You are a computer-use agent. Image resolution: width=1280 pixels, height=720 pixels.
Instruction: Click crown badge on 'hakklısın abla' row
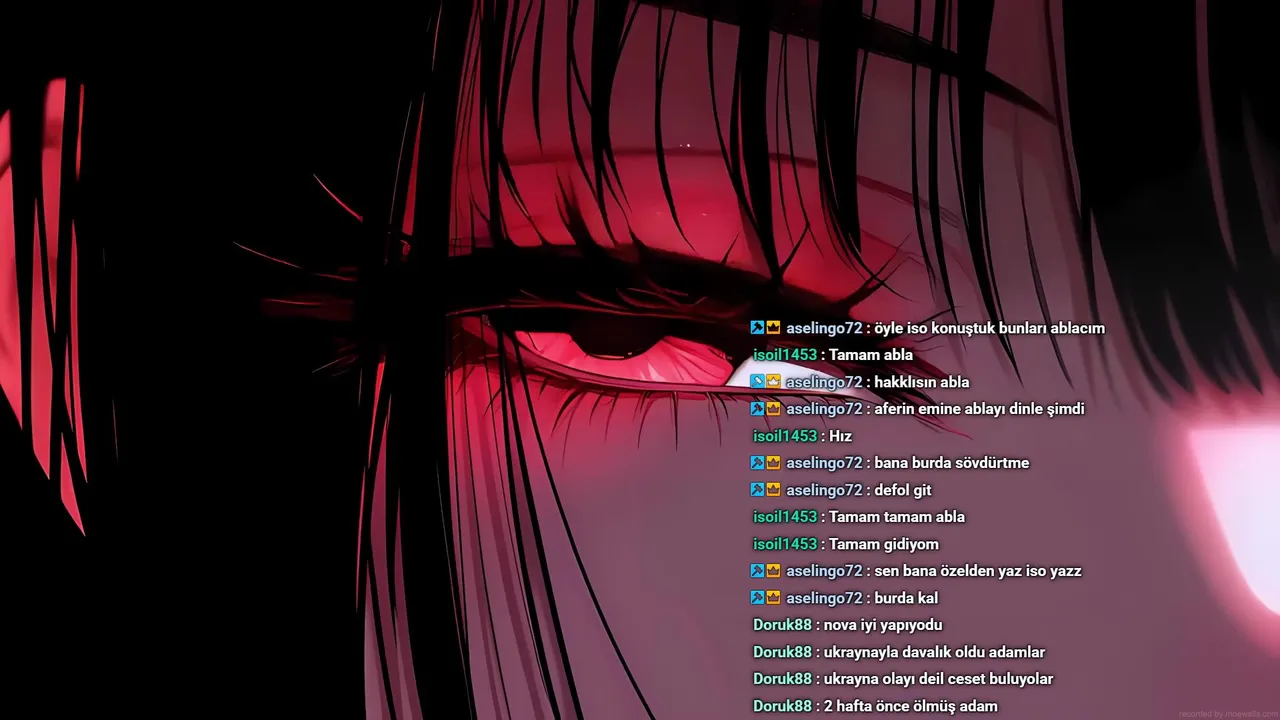[773, 381]
